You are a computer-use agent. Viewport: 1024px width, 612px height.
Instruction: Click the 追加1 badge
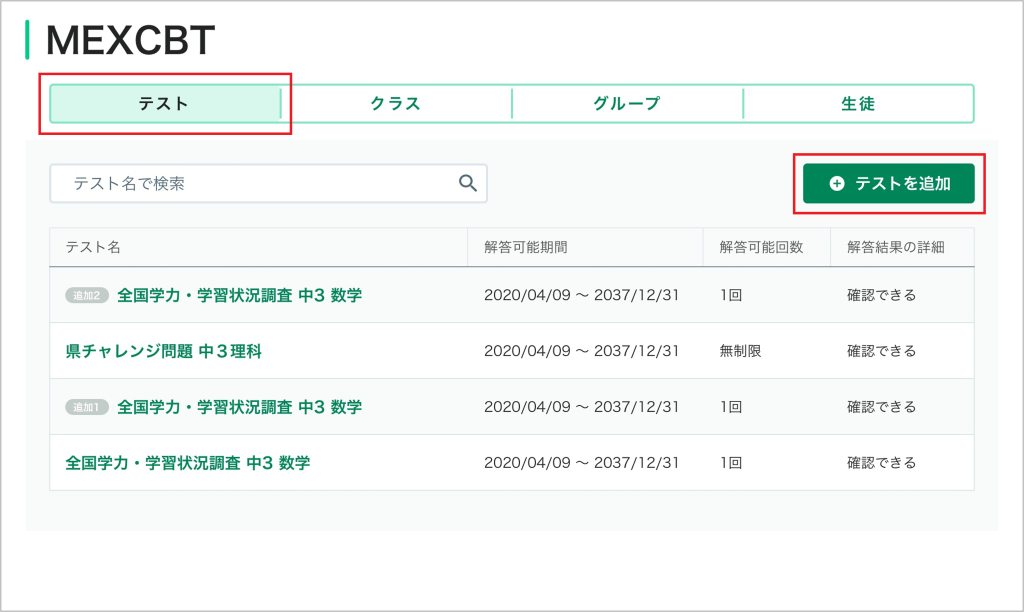[x=87, y=408]
